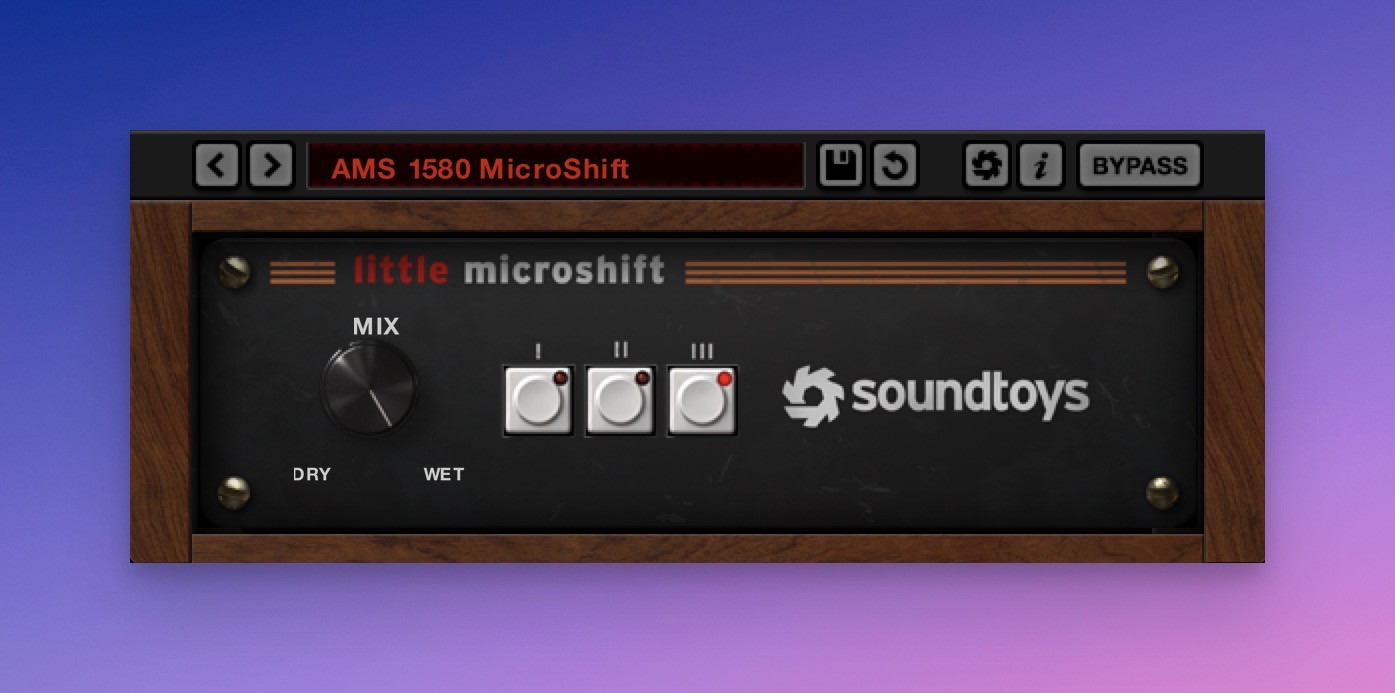This screenshot has width=1395, height=693.
Task: Save preset using the floppy disk icon
Action: point(840,166)
